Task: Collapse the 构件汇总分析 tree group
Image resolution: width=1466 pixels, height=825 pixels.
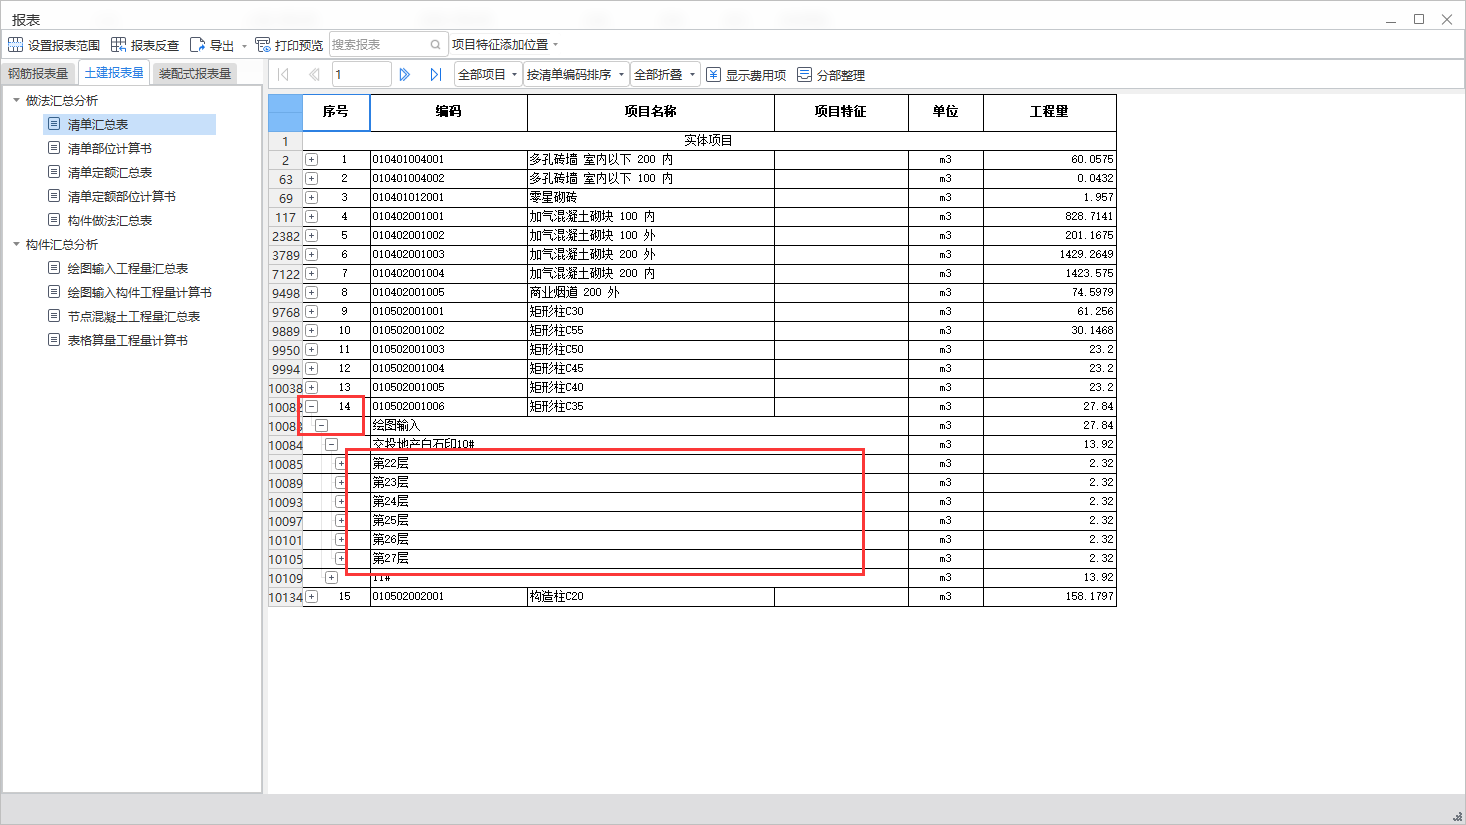Action: click(16, 244)
